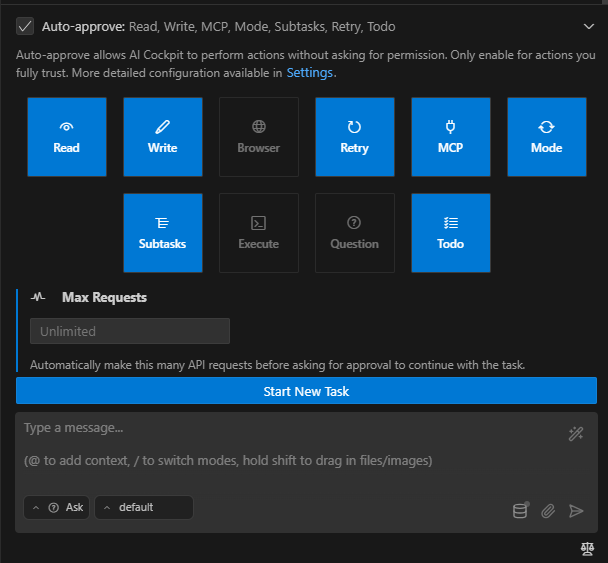This screenshot has width=608, height=563.
Task: Enable Browser auto-approval tile
Action: point(259,137)
